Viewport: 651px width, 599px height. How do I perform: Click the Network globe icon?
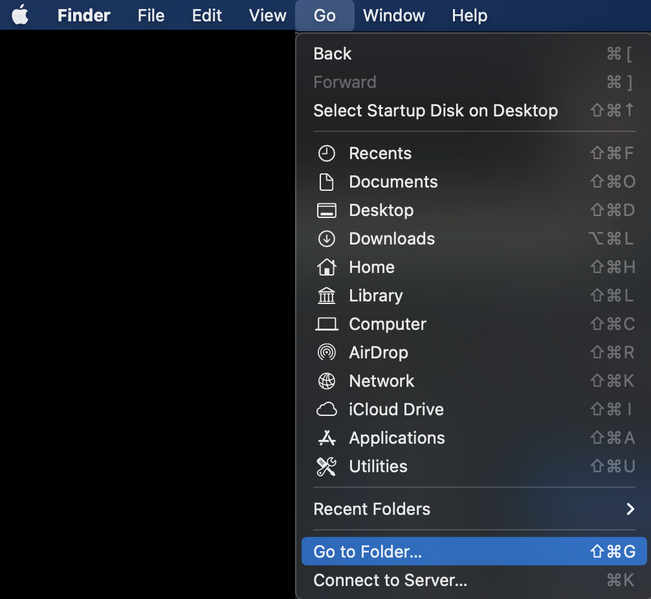click(x=326, y=381)
